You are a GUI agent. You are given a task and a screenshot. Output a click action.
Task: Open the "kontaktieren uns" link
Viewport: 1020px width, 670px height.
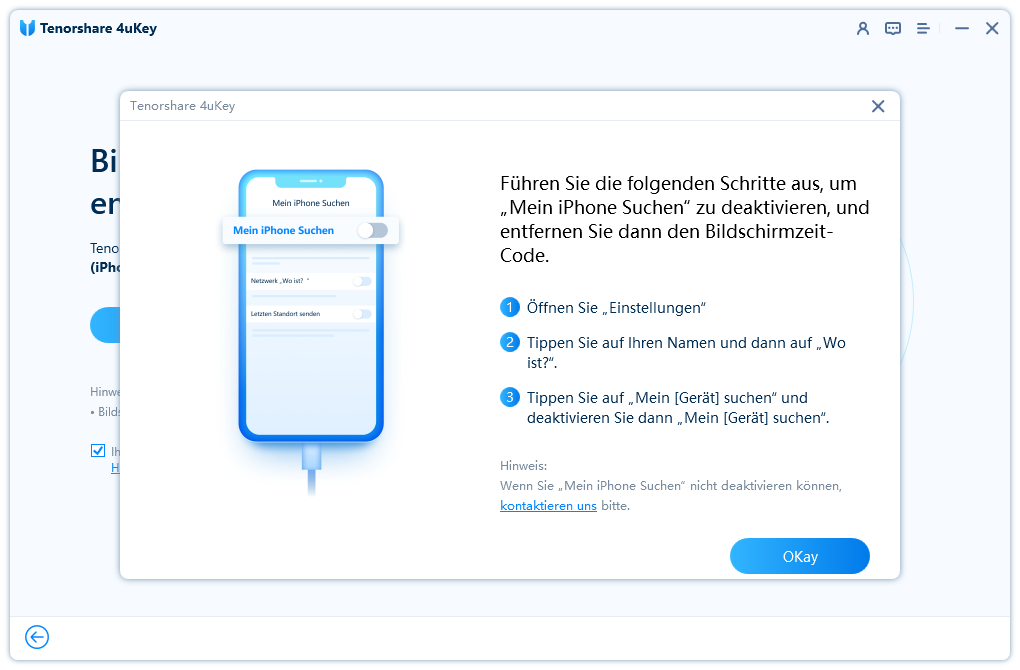(x=548, y=505)
